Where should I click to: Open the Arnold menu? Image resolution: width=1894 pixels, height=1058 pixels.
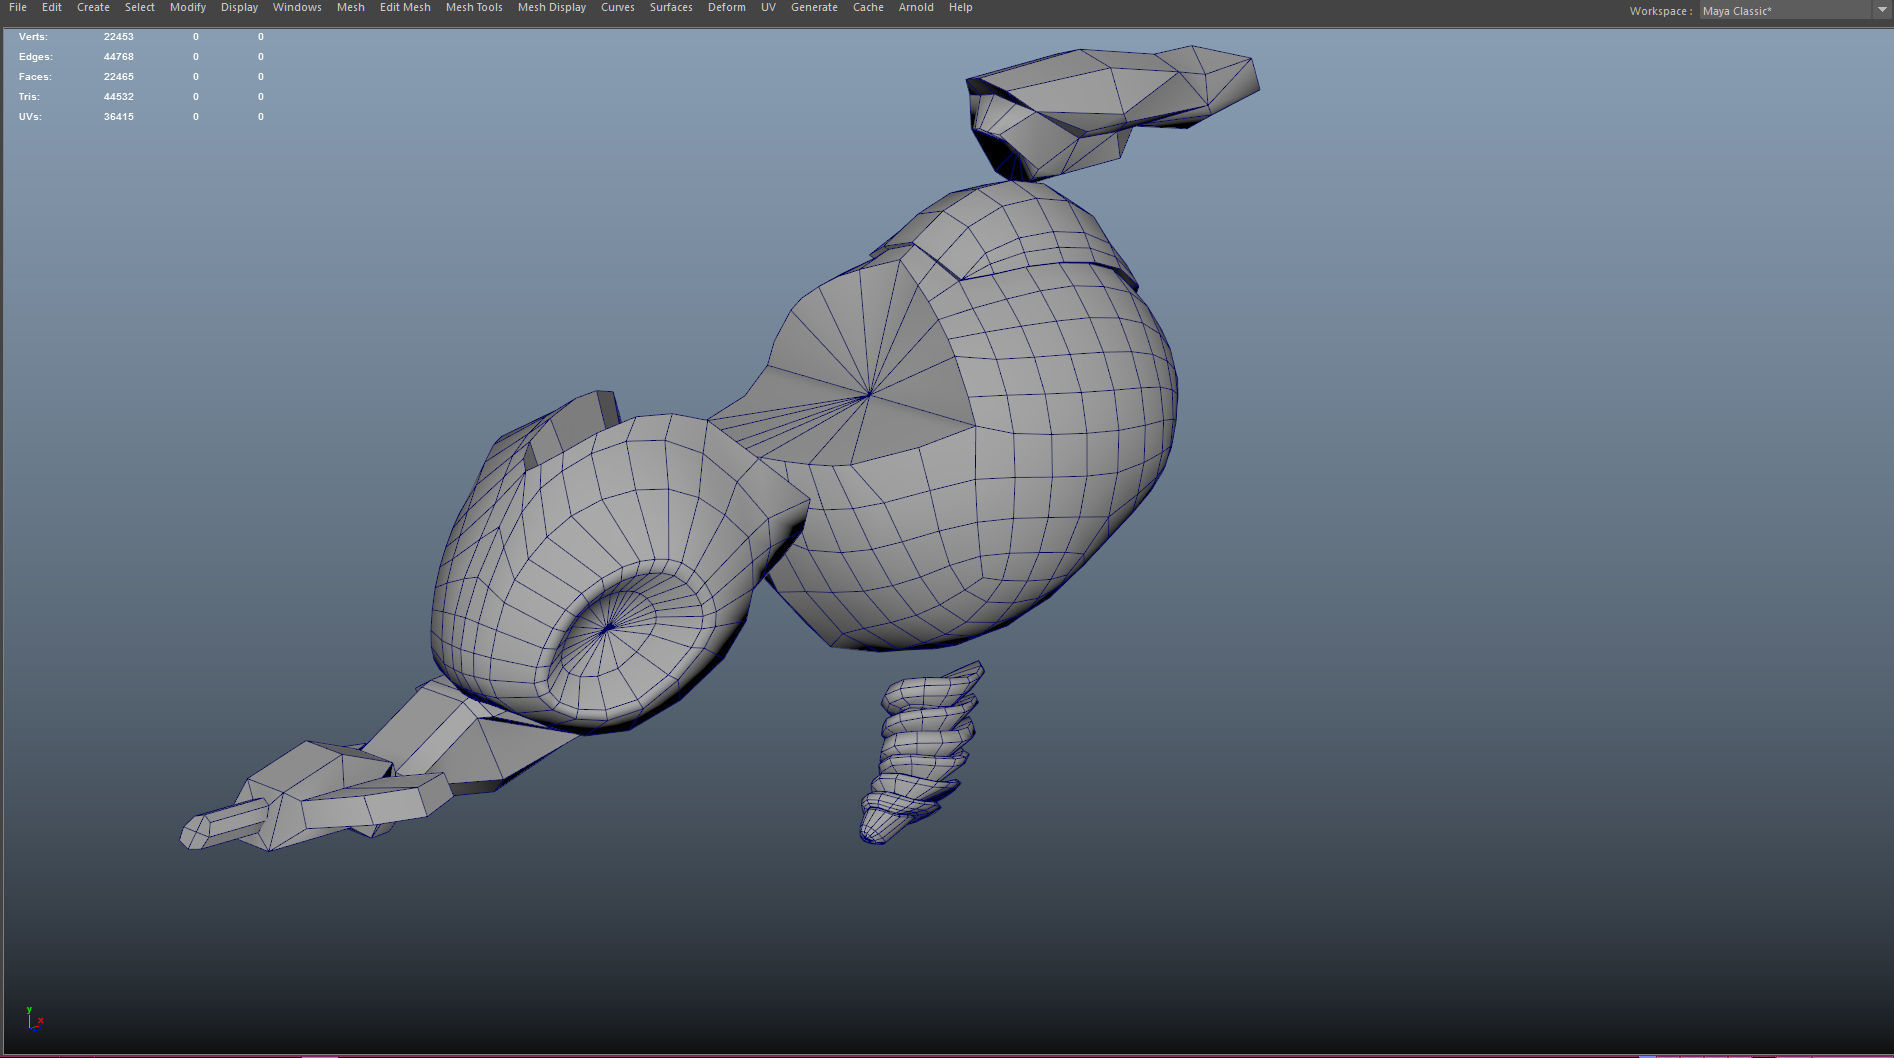click(x=916, y=8)
